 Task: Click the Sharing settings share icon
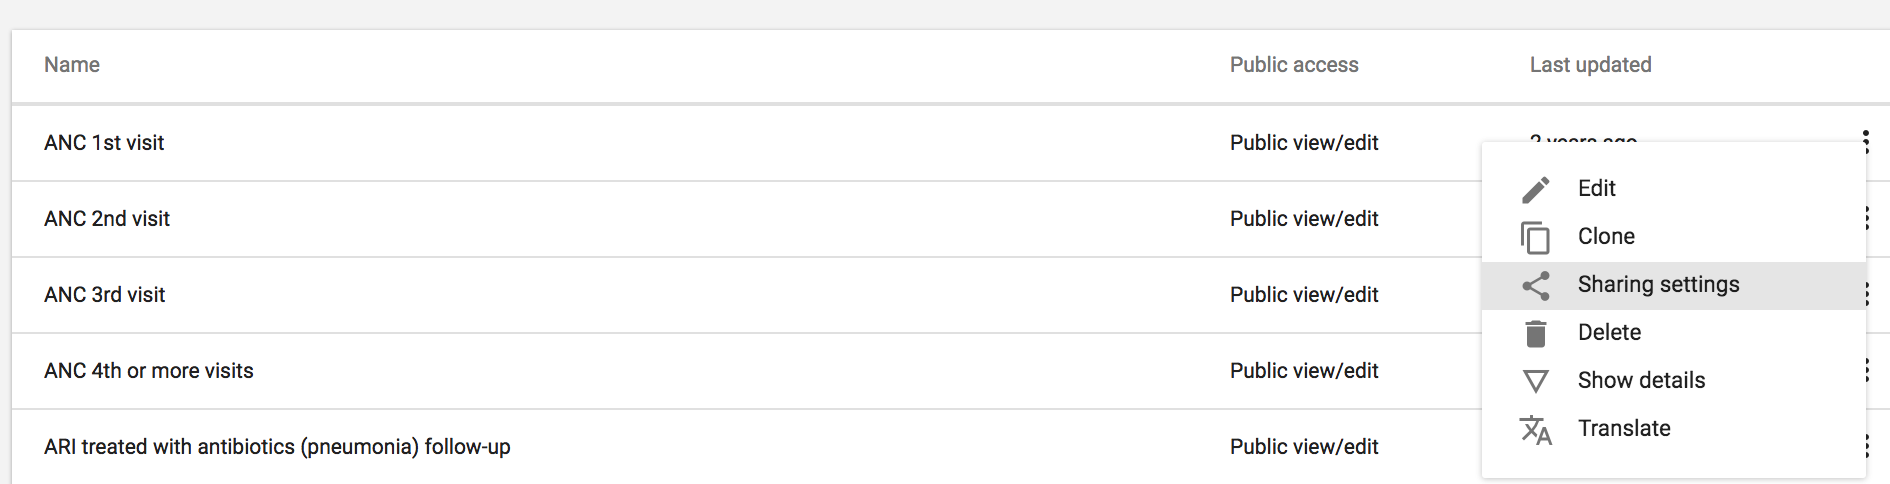coord(1536,285)
